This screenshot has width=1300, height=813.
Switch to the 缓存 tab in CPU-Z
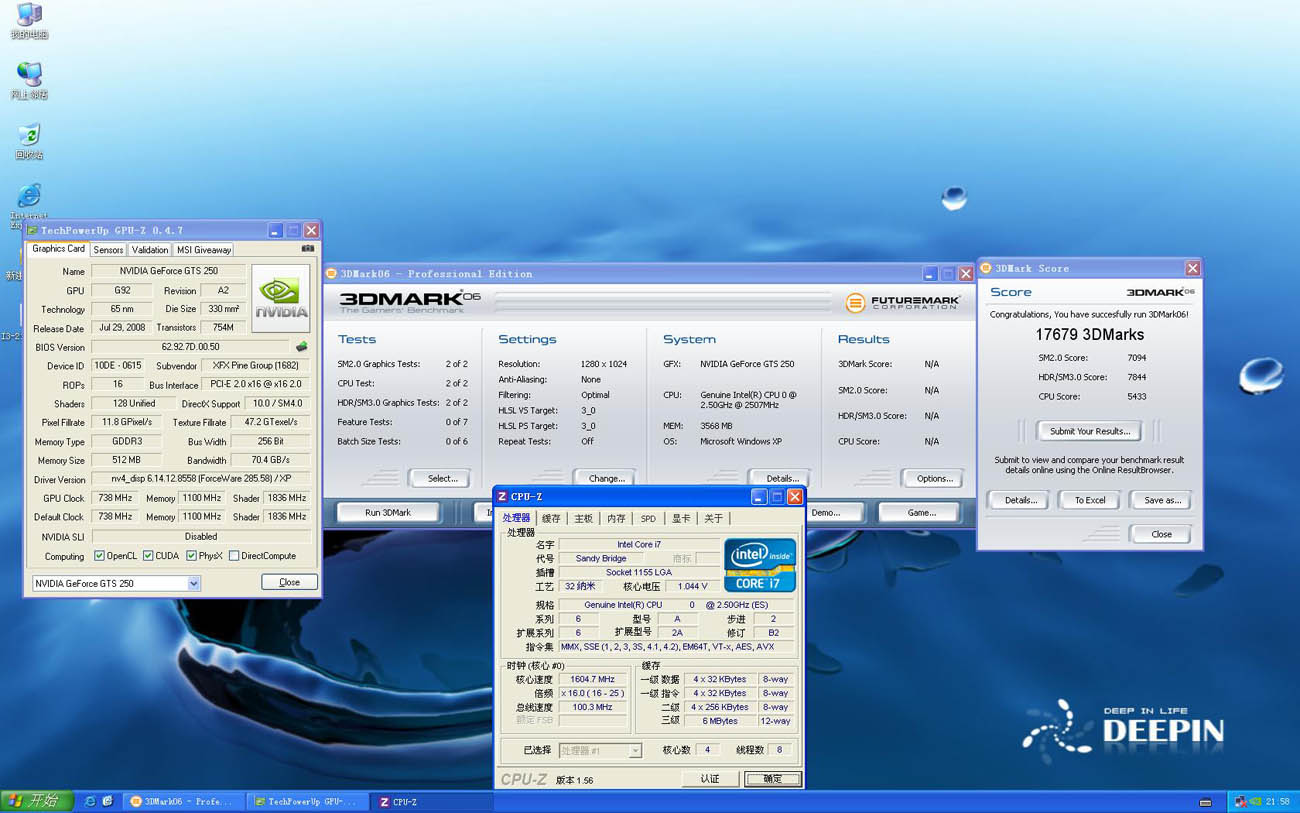tap(551, 519)
